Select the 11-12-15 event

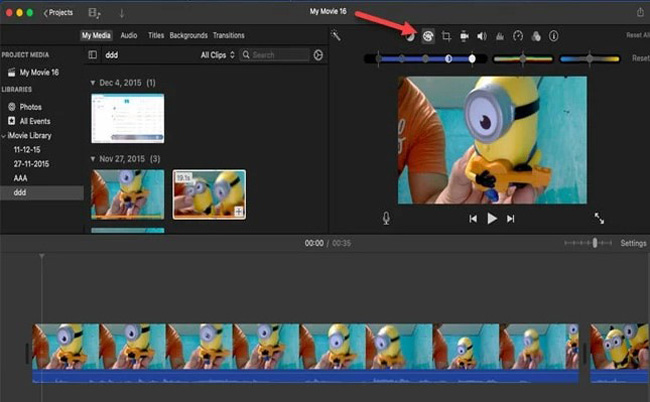[27, 150]
